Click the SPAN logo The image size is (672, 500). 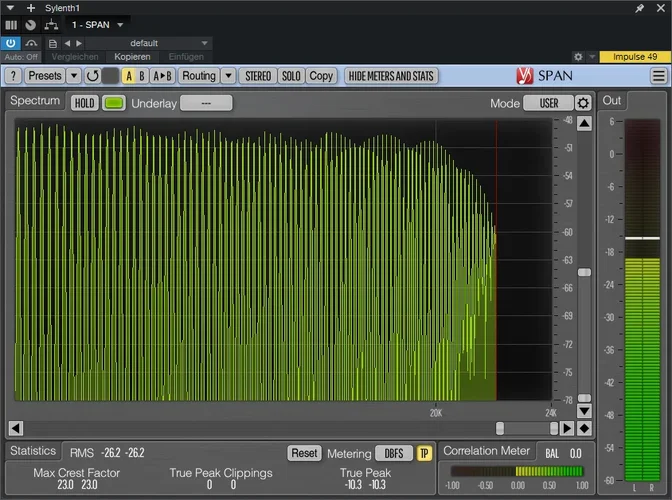click(544, 76)
